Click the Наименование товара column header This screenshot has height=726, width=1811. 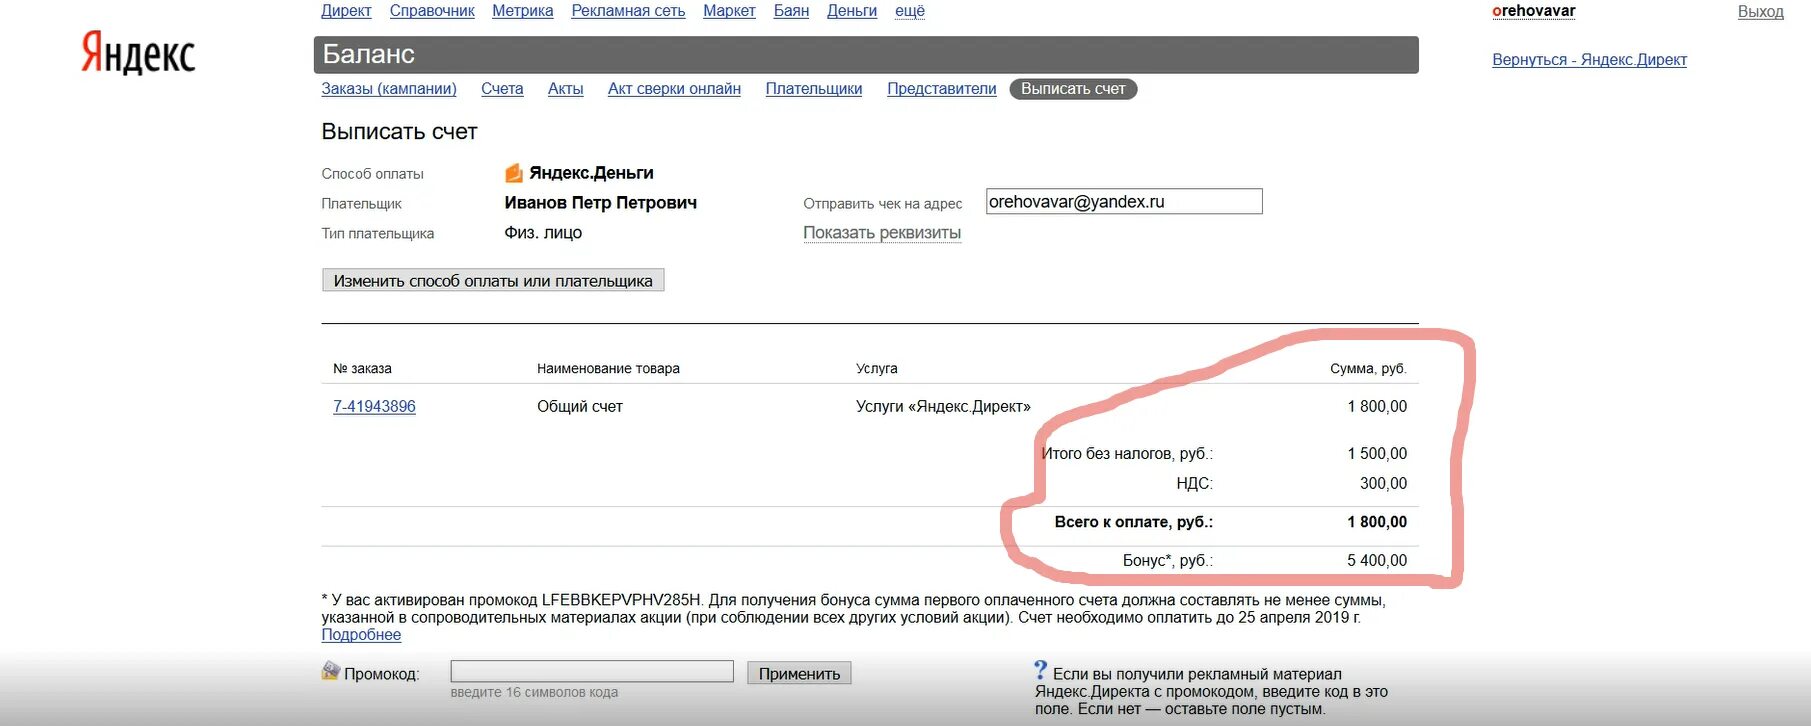point(608,369)
